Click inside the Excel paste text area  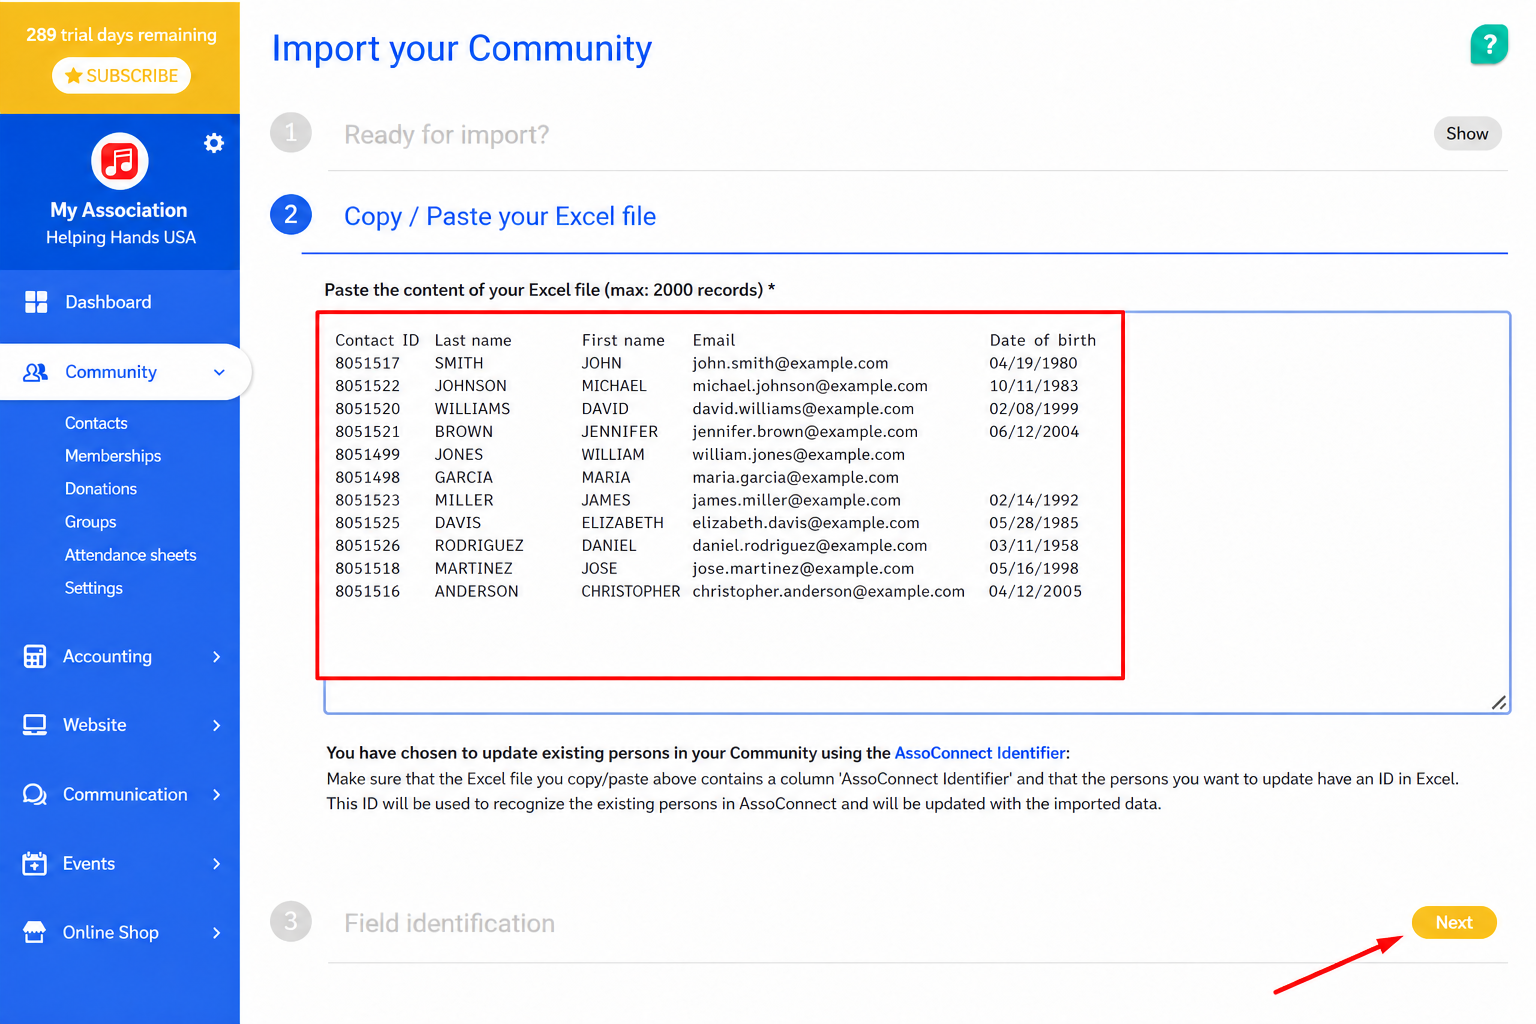[x=917, y=513]
